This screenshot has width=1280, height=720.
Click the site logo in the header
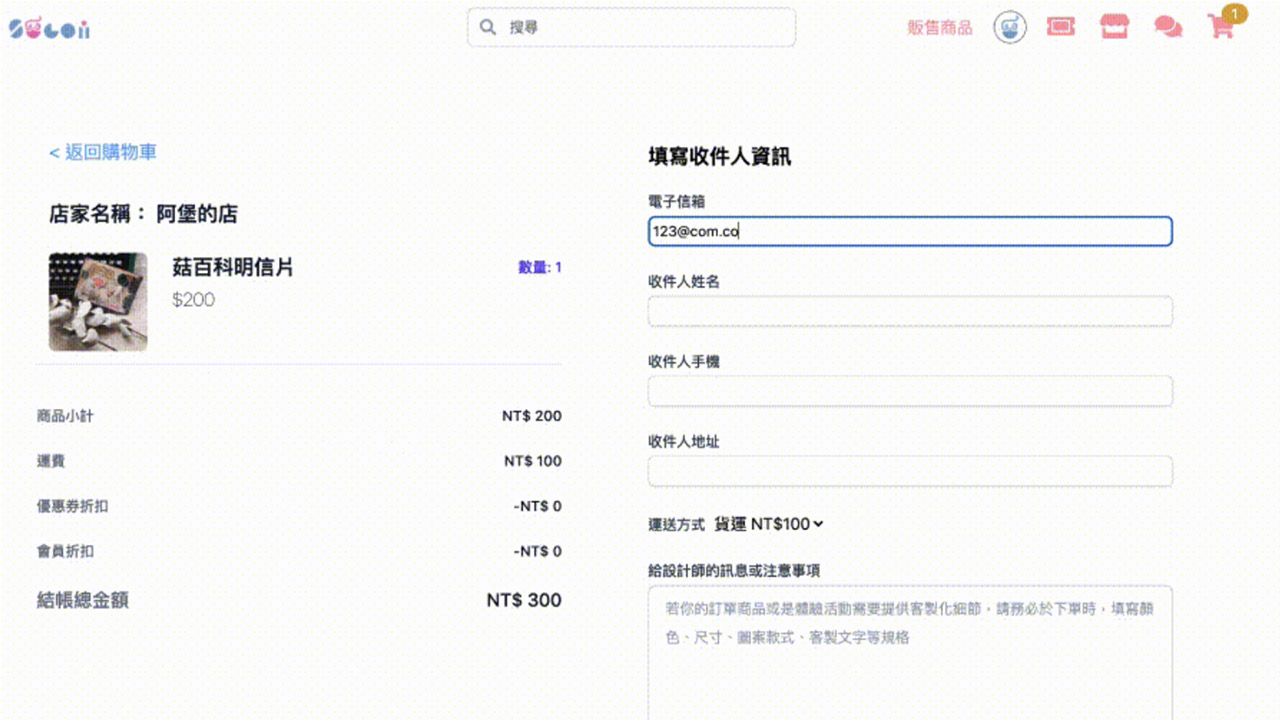point(49,29)
